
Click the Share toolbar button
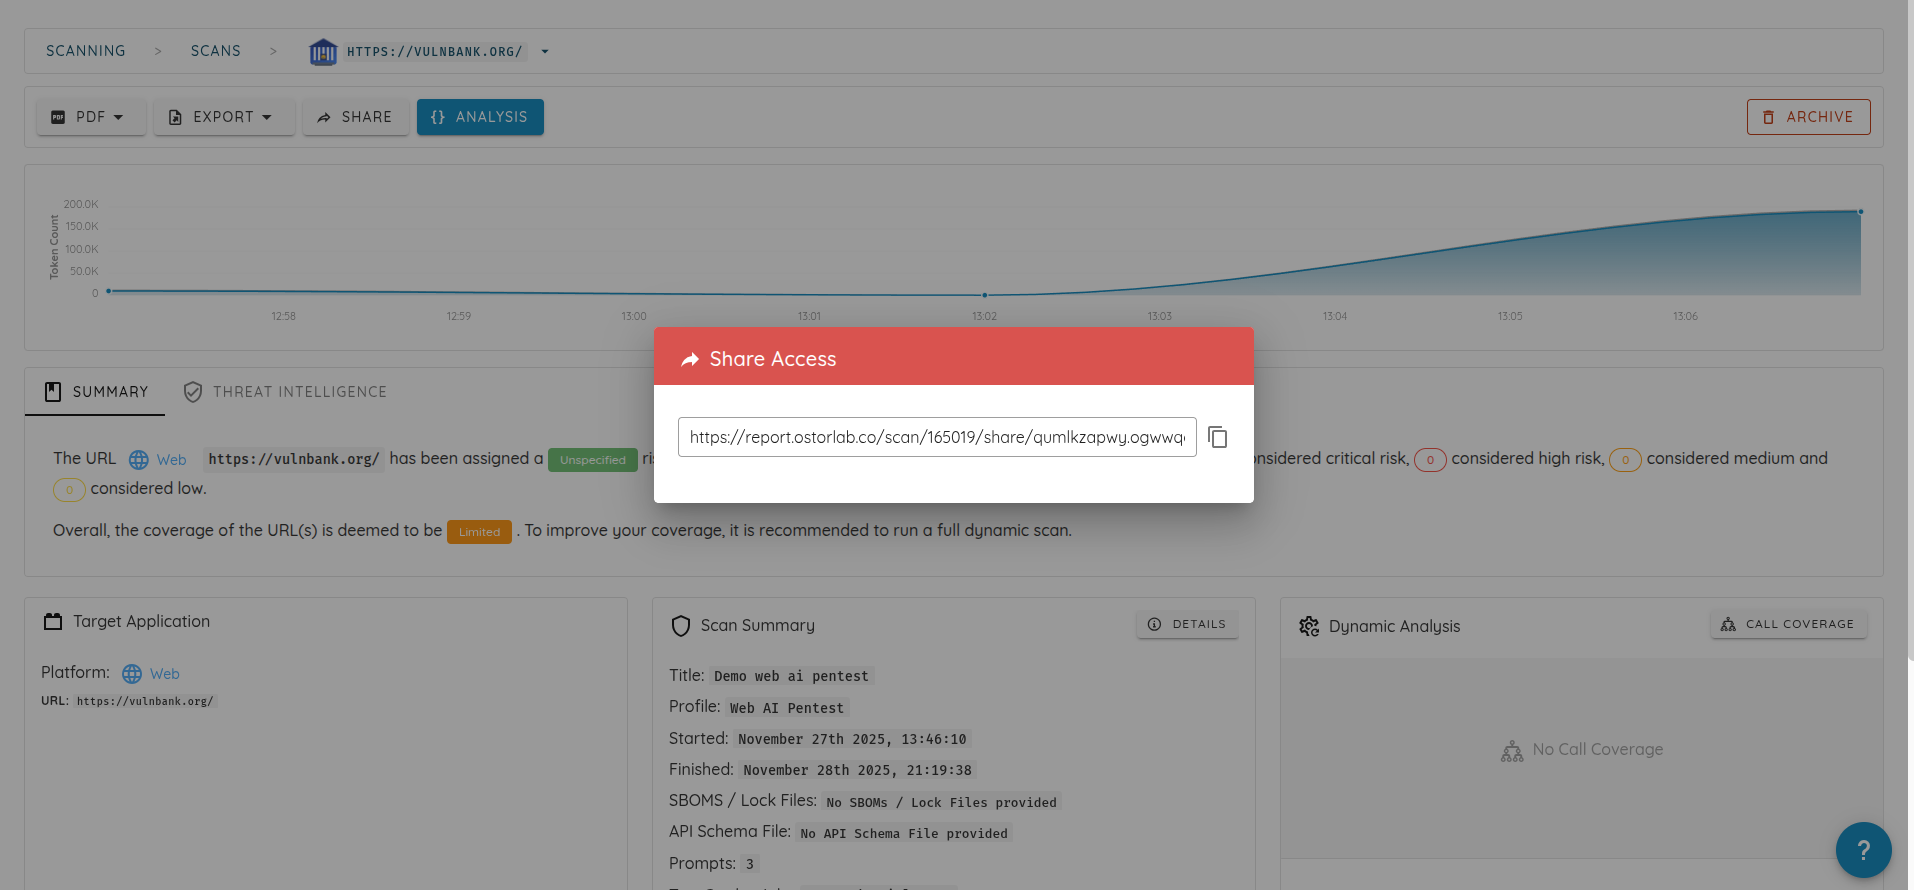tap(355, 117)
